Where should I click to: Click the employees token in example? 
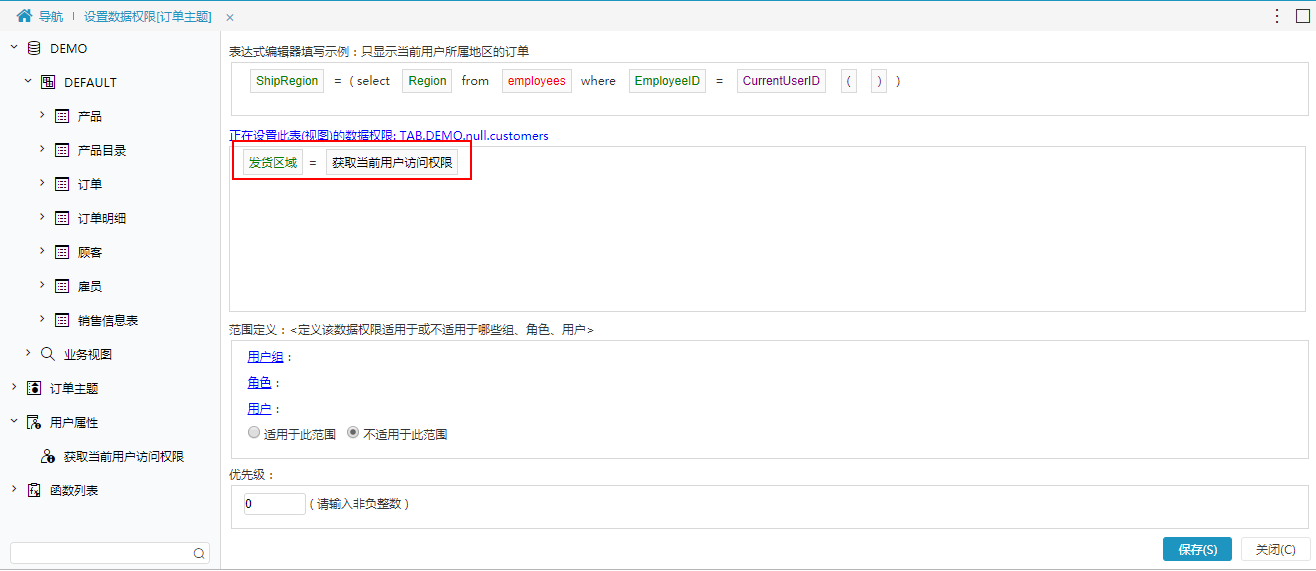537,81
